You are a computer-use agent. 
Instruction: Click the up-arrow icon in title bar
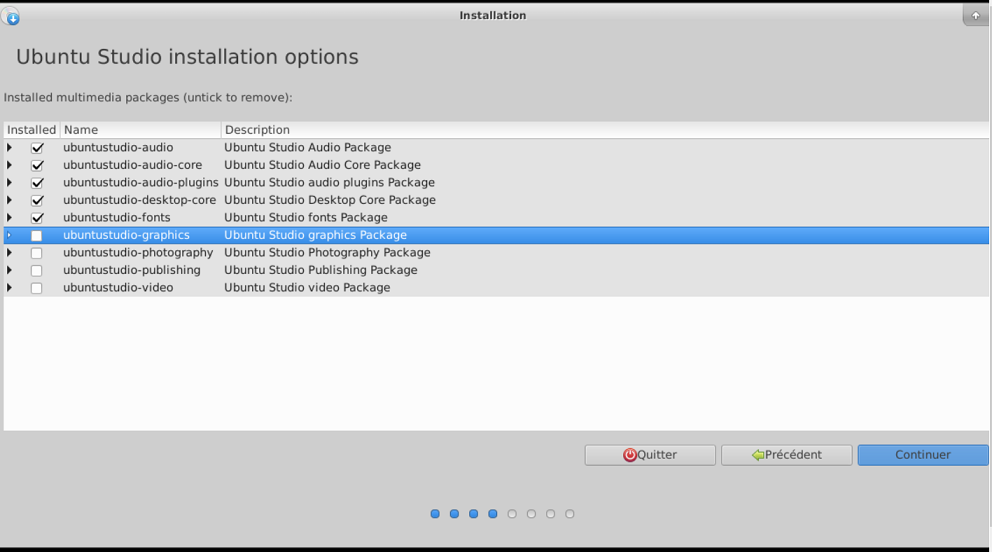[x=976, y=15]
